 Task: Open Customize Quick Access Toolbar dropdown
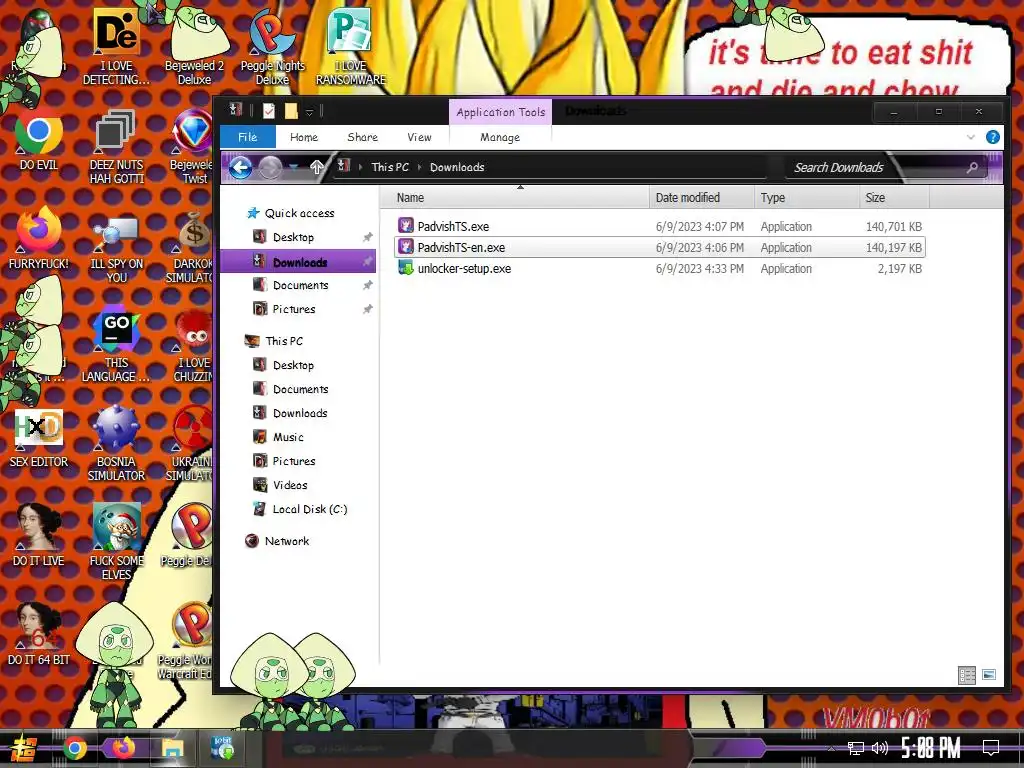310,112
